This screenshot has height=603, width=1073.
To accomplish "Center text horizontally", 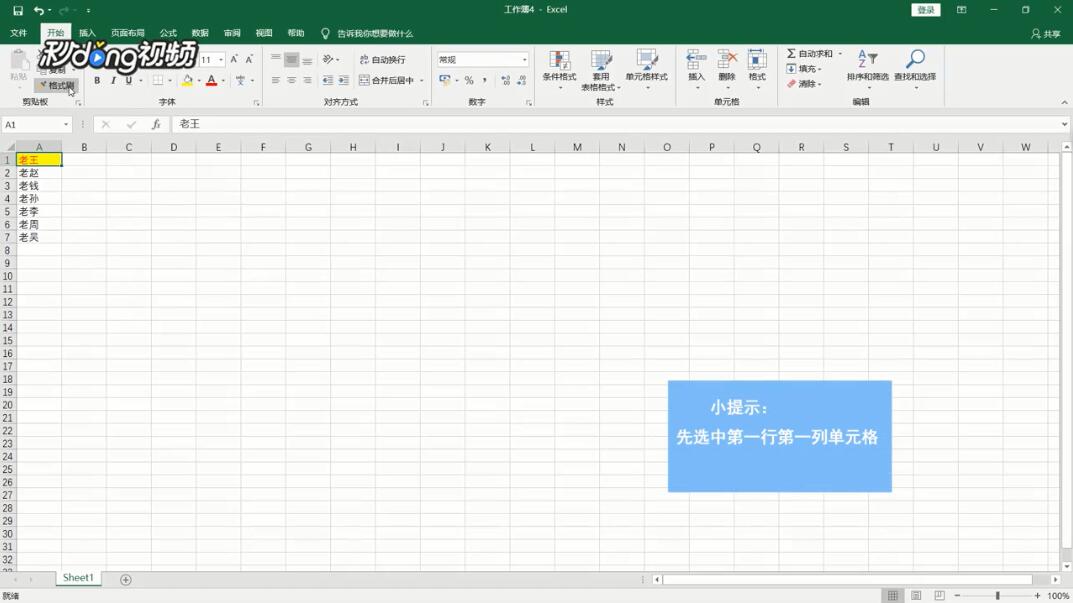I will pos(292,81).
